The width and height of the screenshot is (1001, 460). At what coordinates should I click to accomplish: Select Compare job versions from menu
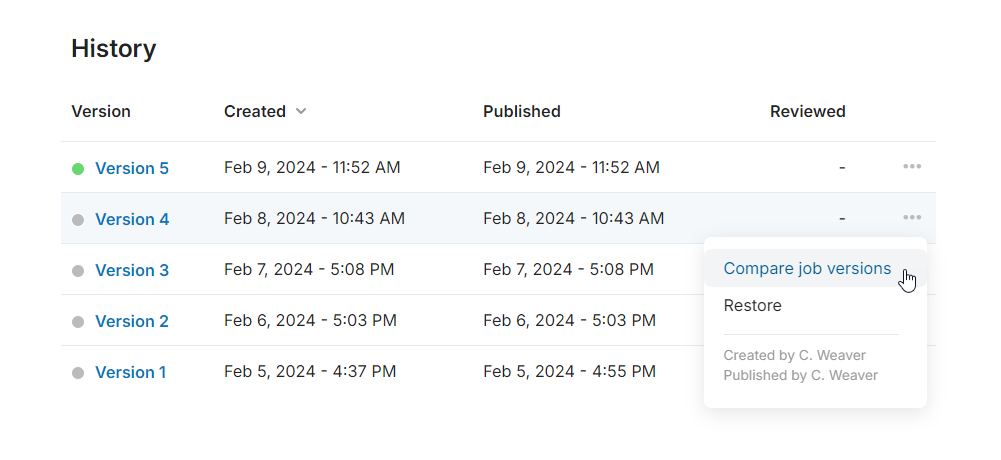[x=807, y=268]
